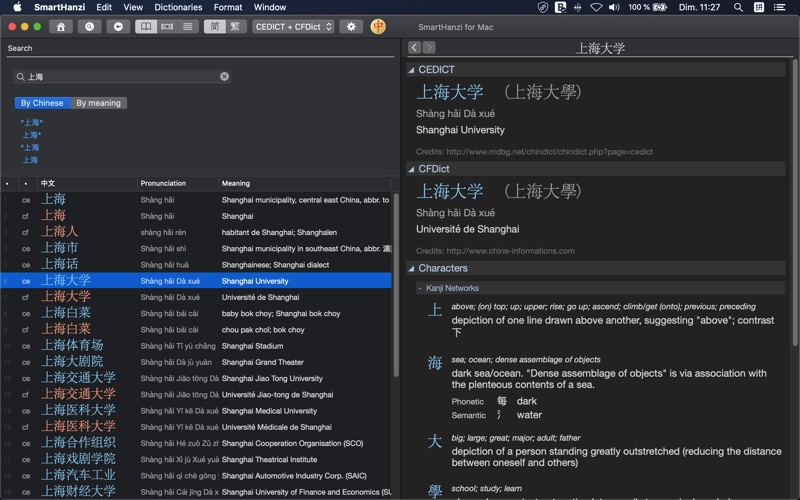This screenshot has height=500, width=800.
Task: Go forward with the detail pane's right arrow
Action: [x=429, y=47]
